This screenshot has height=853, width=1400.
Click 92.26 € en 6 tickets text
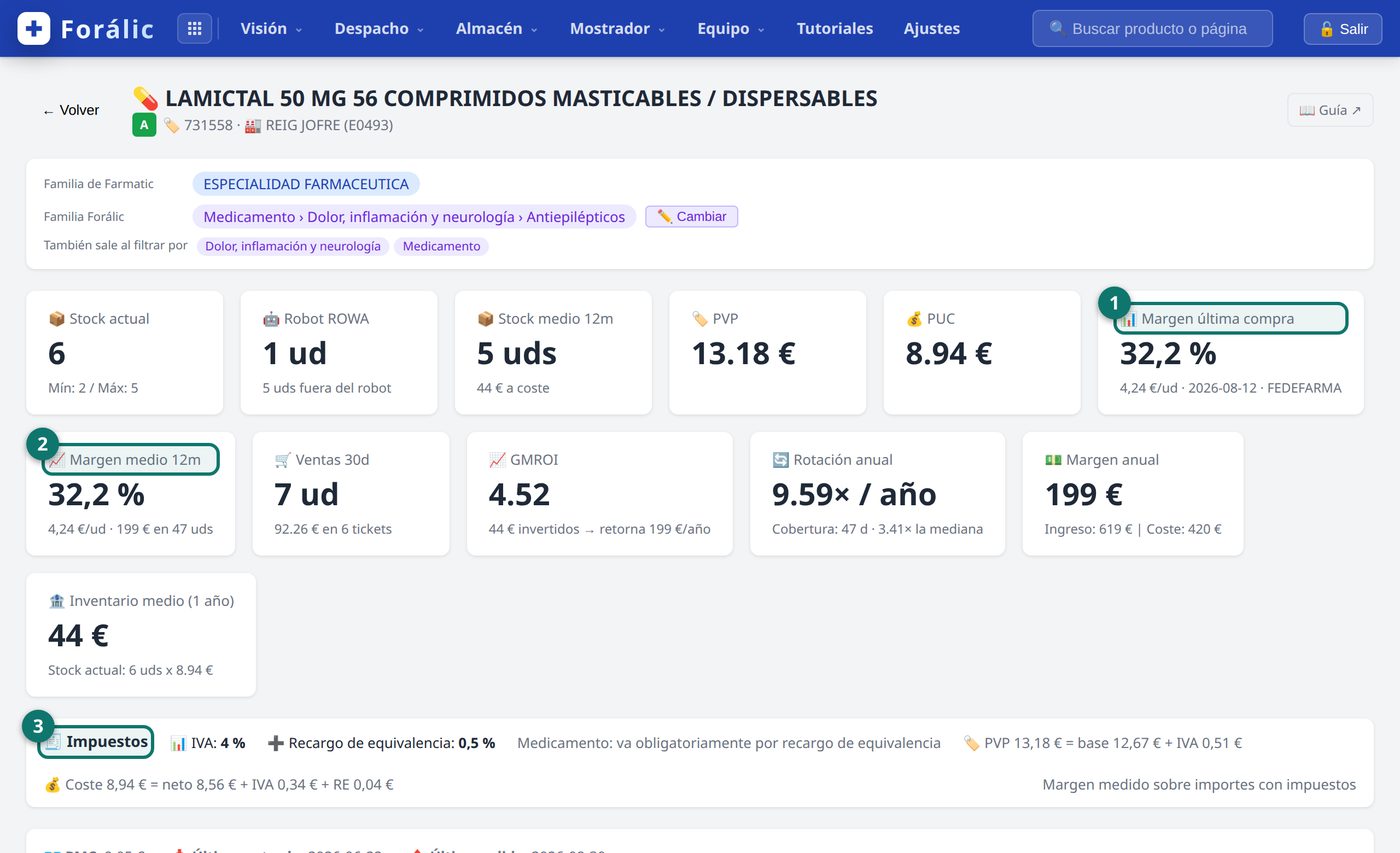(333, 529)
